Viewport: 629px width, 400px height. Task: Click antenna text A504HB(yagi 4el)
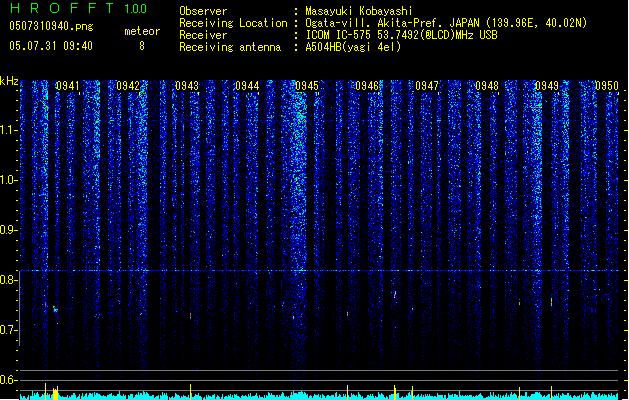353,47
